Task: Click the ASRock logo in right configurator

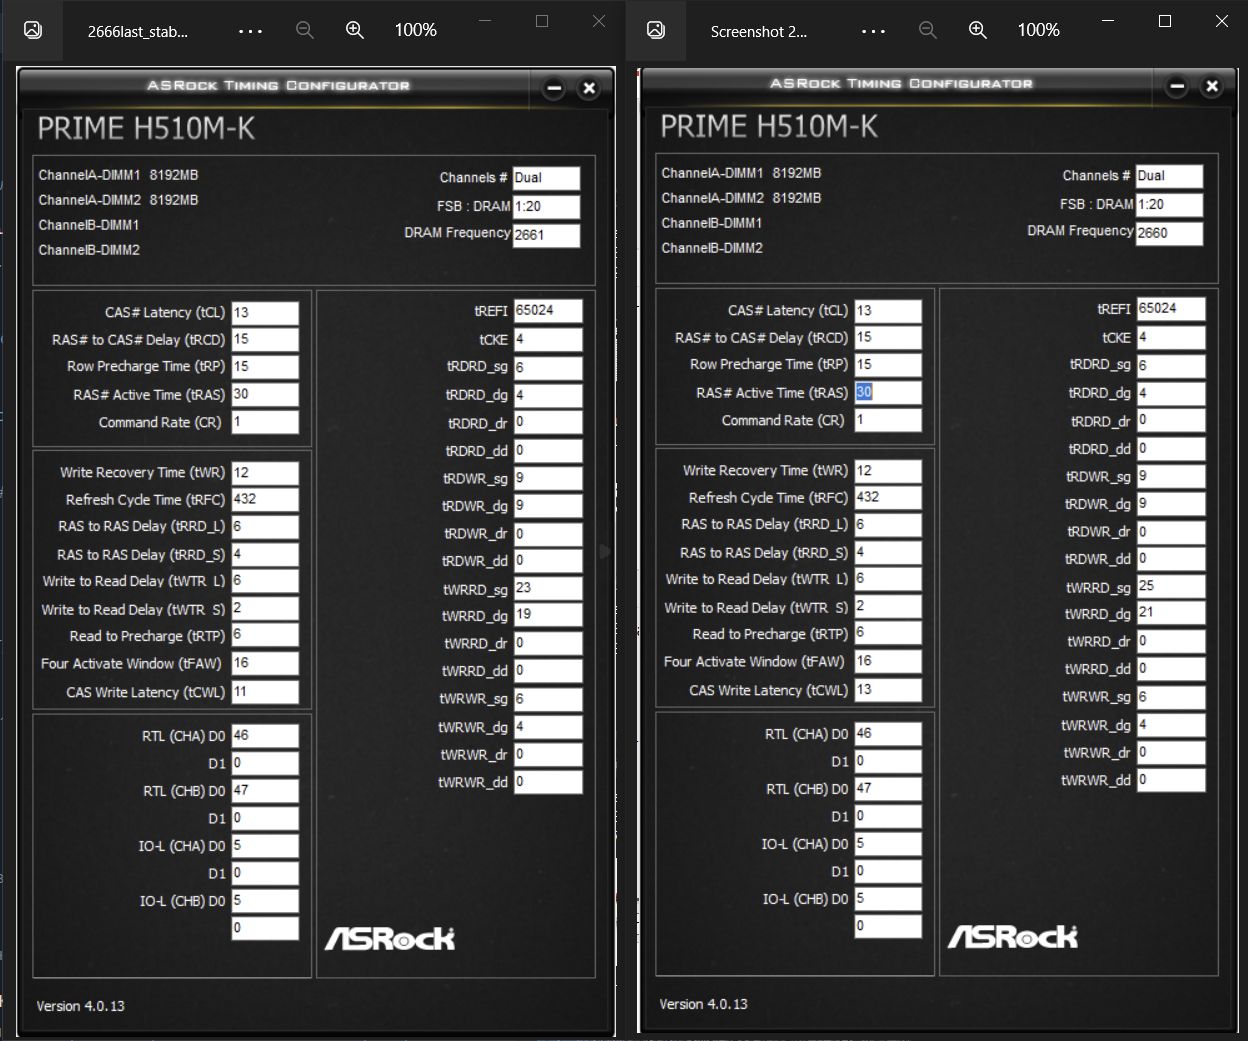Action: pos(1013,936)
